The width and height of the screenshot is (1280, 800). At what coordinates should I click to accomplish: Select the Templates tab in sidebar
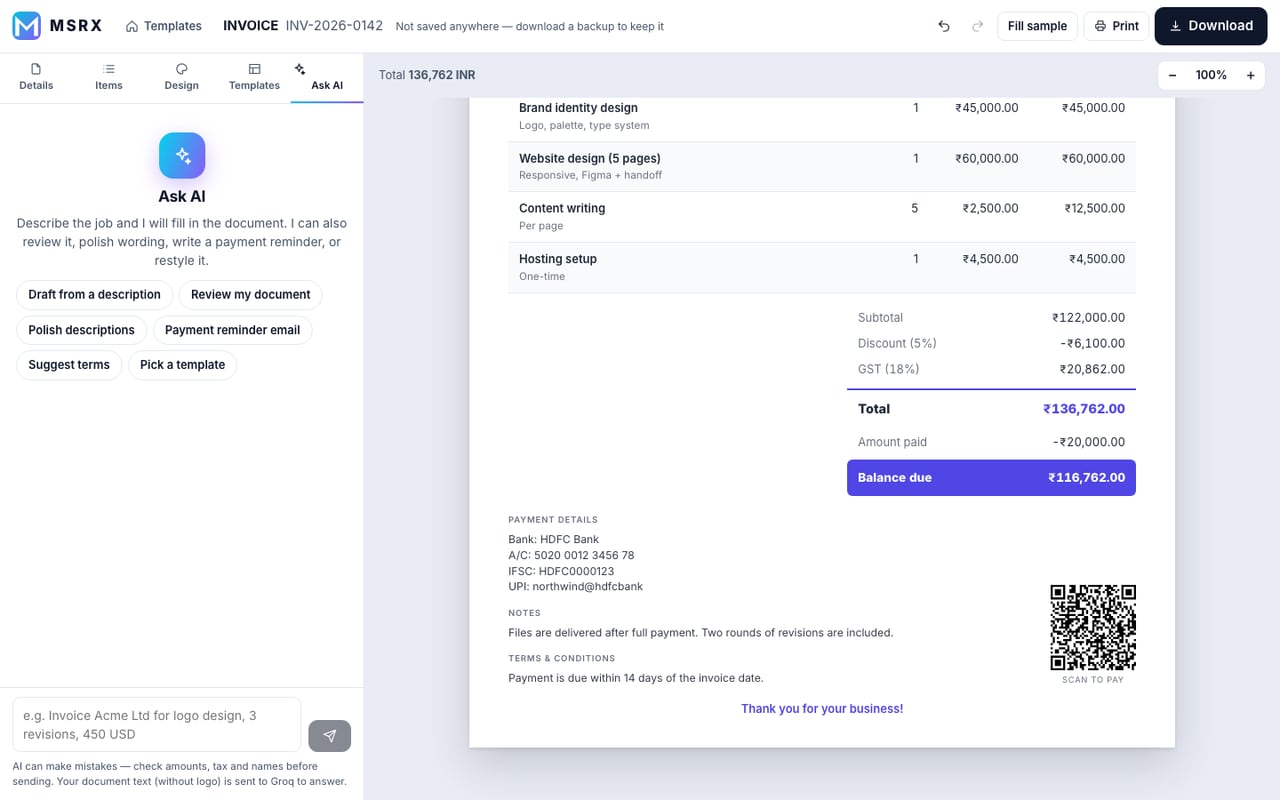(254, 77)
